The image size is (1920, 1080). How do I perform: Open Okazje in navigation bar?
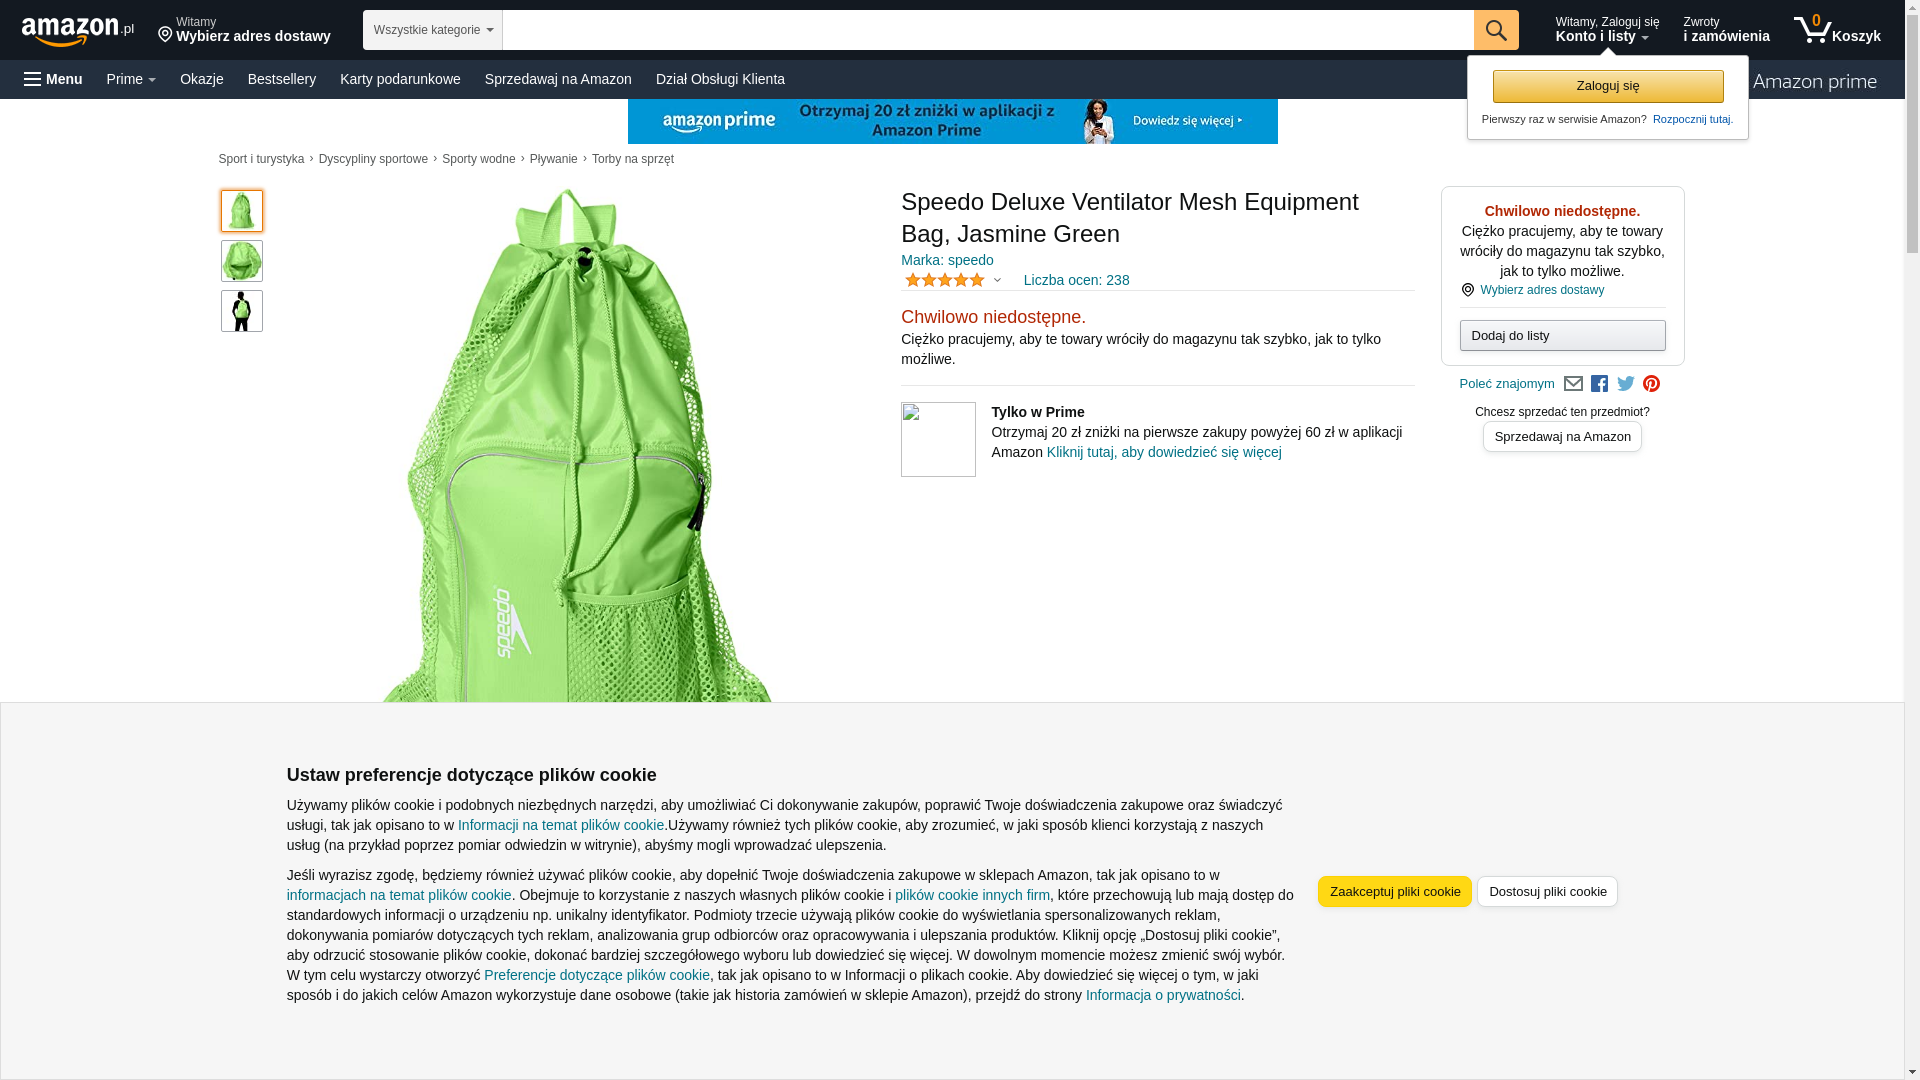(x=202, y=79)
